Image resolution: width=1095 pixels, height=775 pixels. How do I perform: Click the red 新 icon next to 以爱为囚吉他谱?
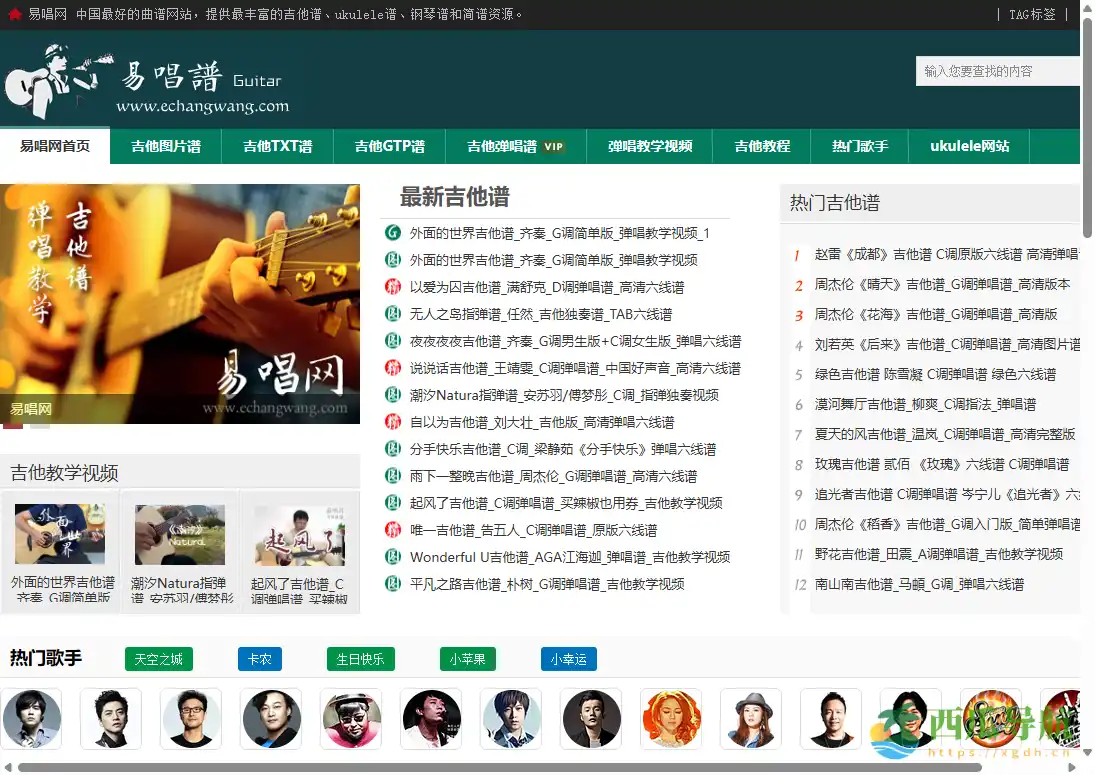coord(392,286)
